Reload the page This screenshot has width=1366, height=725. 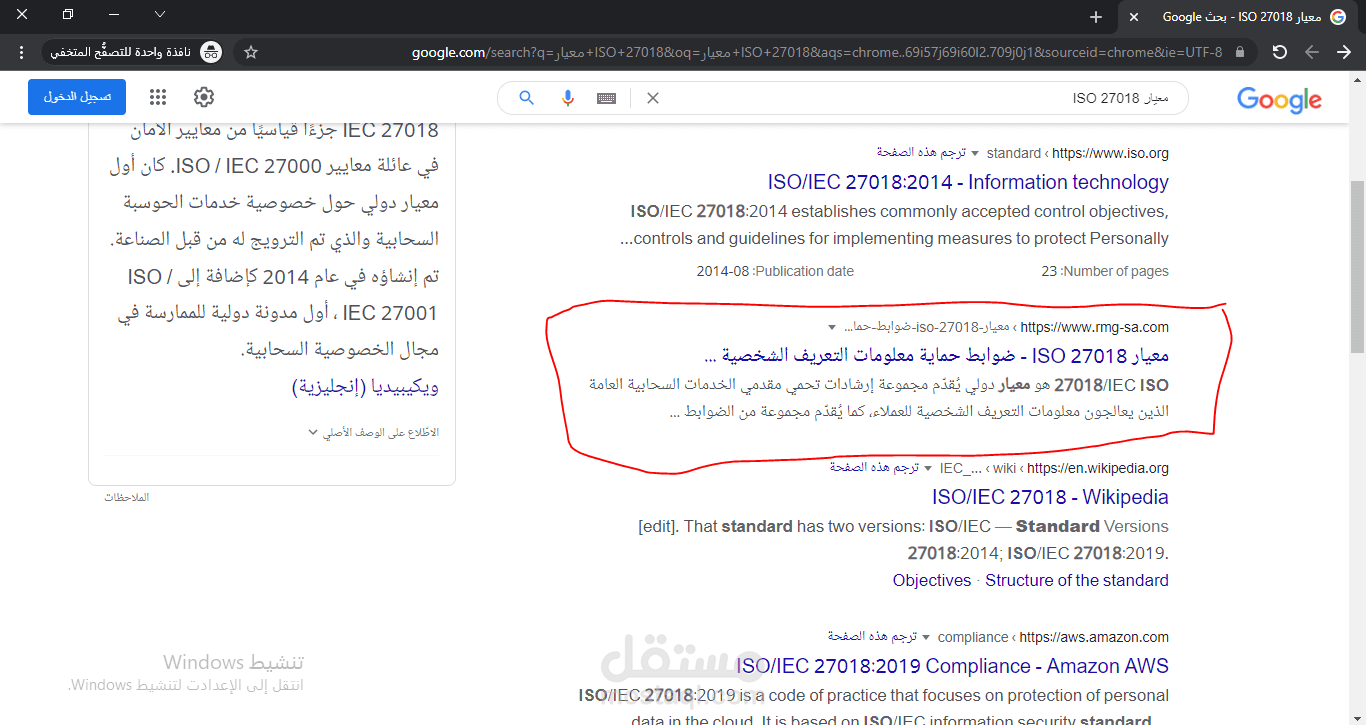click(1279, 52)
